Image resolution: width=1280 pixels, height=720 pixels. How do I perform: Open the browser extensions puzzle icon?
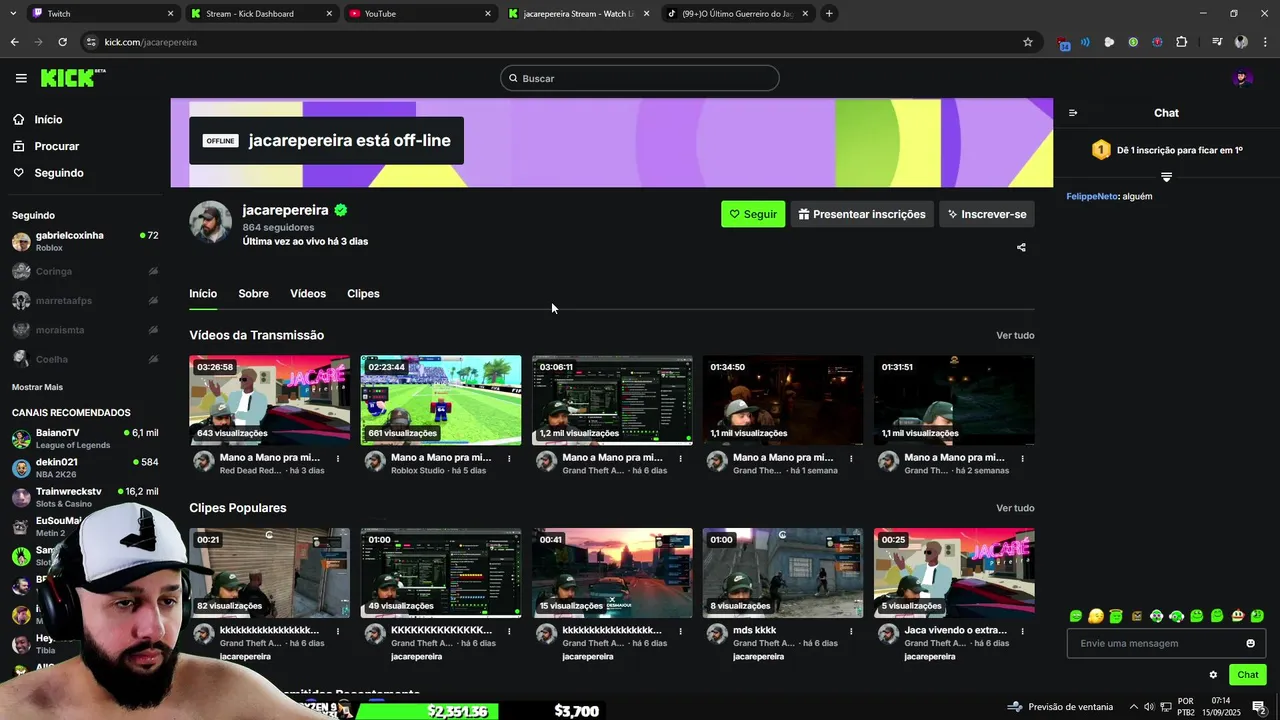(x=1181, y=42)
